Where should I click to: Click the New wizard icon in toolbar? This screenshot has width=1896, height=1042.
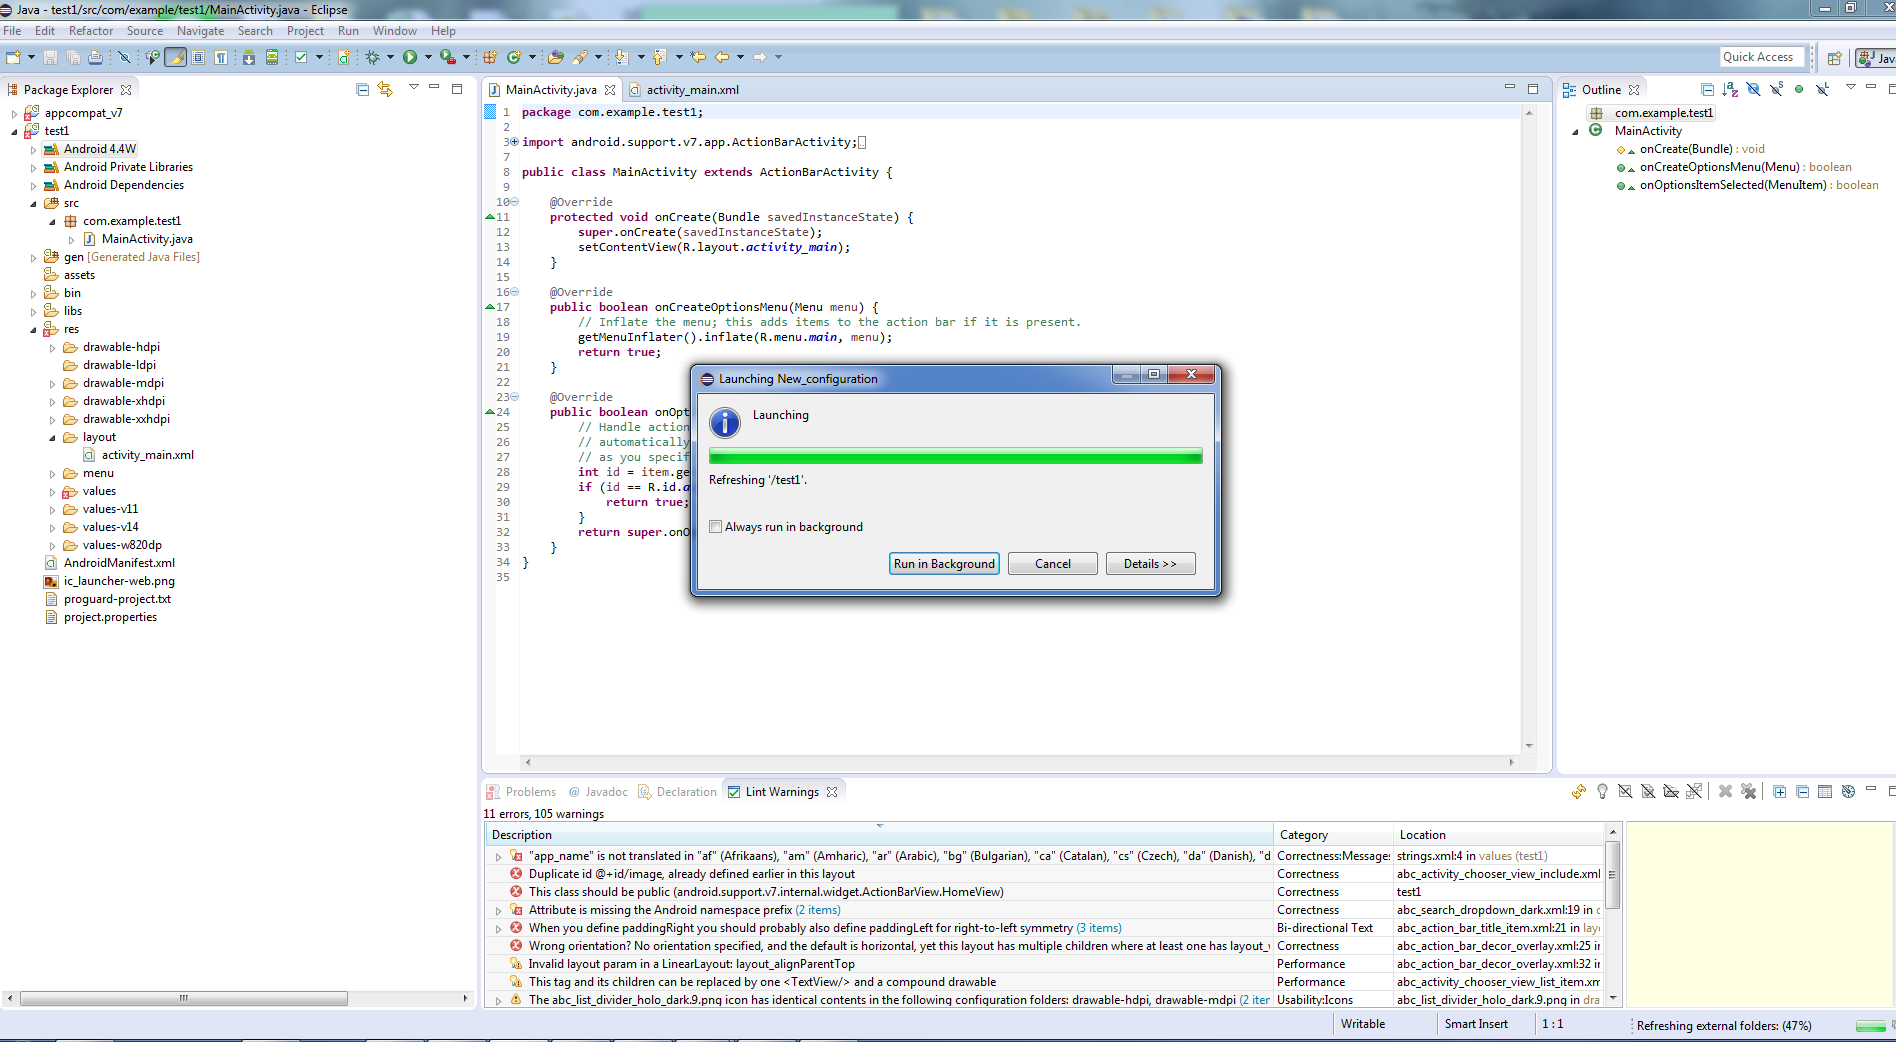13,58
